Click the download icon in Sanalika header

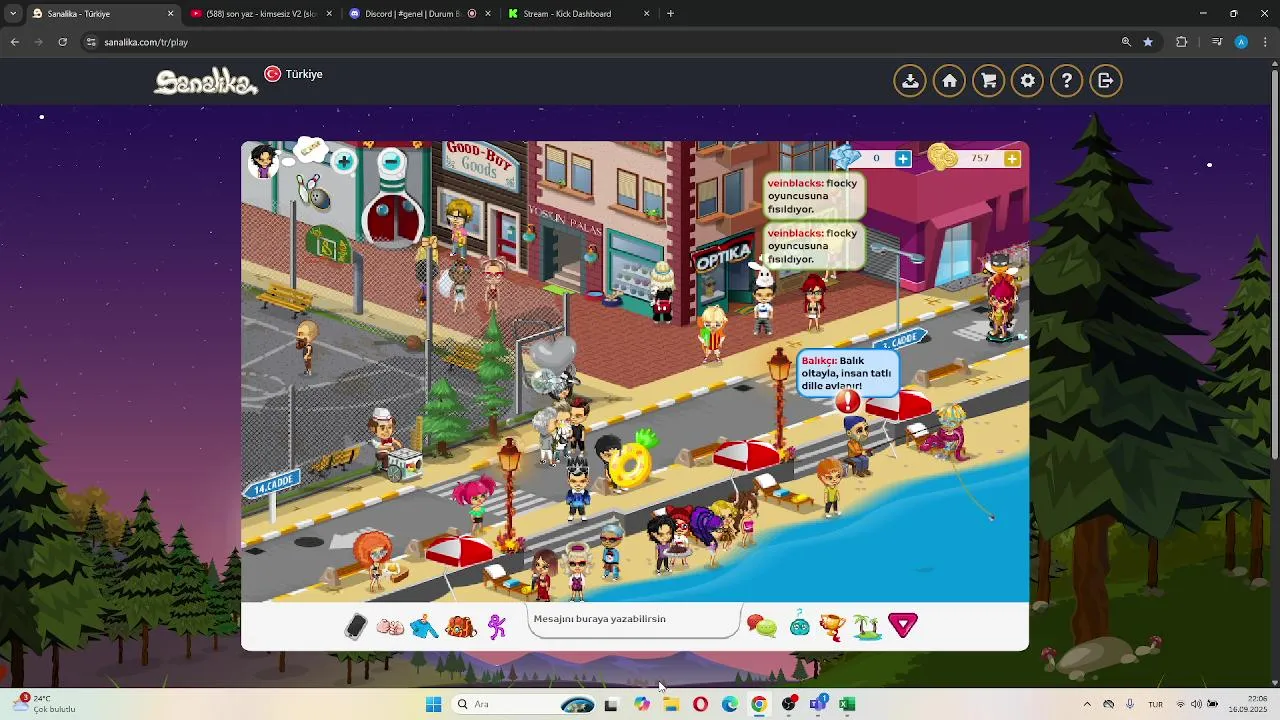[x=910, y=81]
